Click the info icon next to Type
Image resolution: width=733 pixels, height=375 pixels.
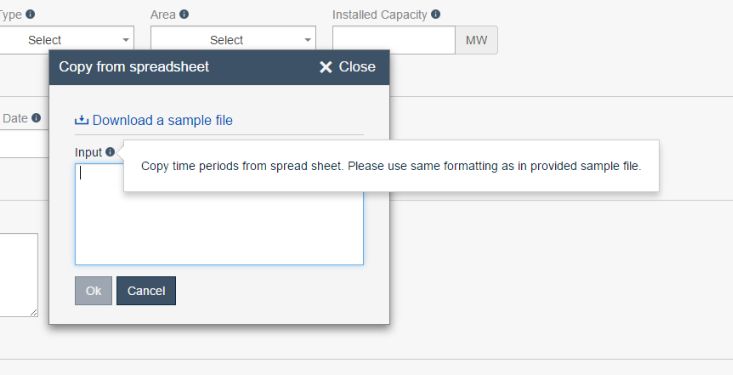(x=30, y=14)
